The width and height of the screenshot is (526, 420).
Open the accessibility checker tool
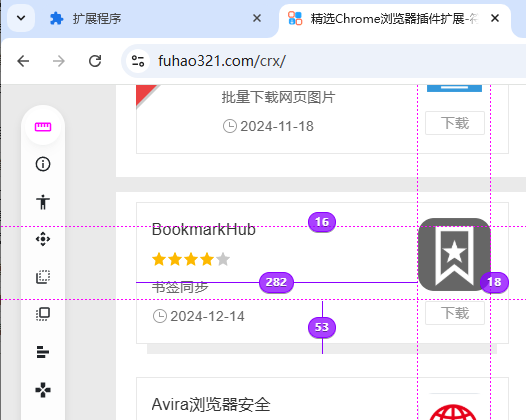pos(43,202)
